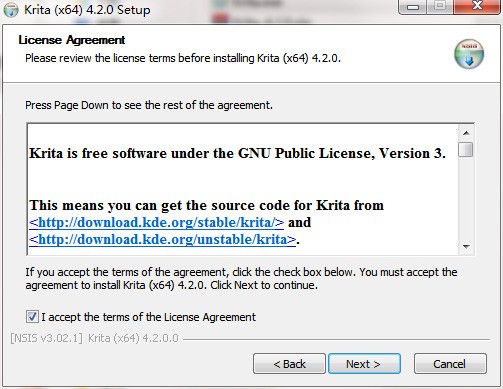Minimize the Krita Setup window
503x389 pixels.
pos(413,7)
